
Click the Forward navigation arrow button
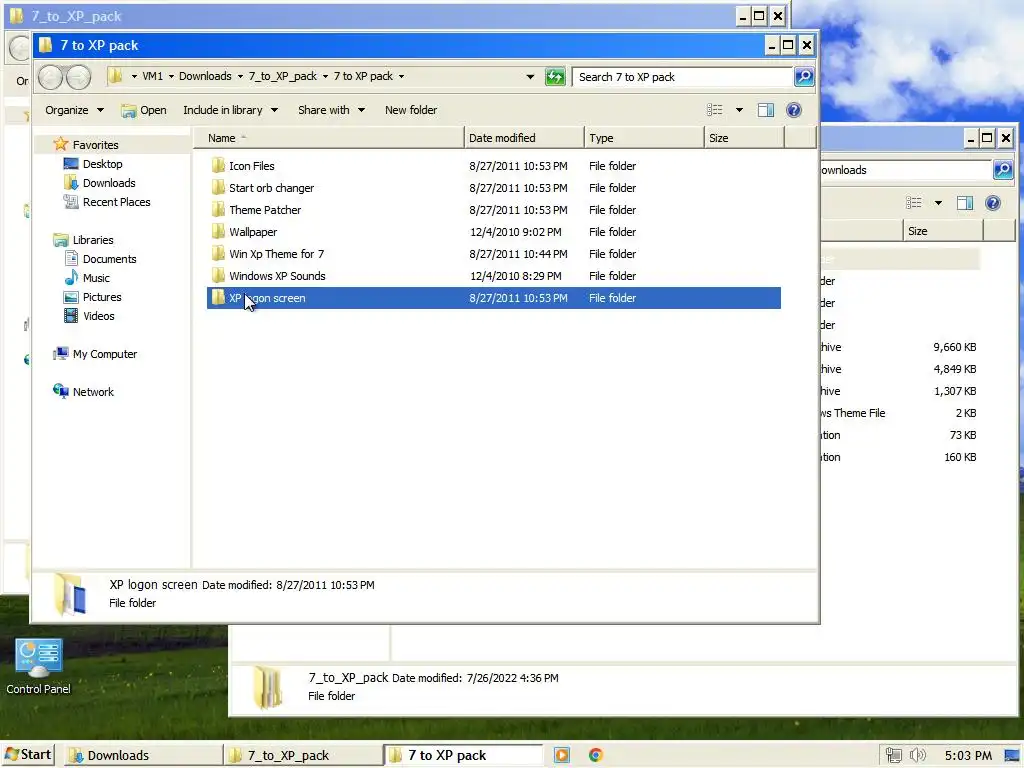78,77
